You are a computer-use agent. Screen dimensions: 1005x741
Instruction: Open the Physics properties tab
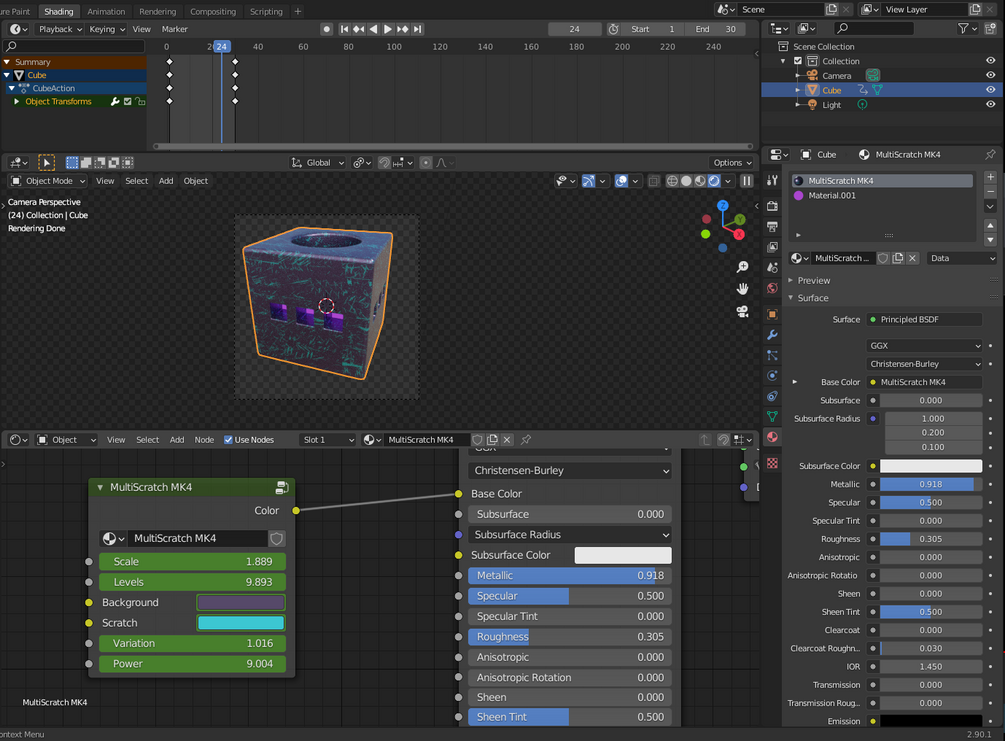(772, 376)
